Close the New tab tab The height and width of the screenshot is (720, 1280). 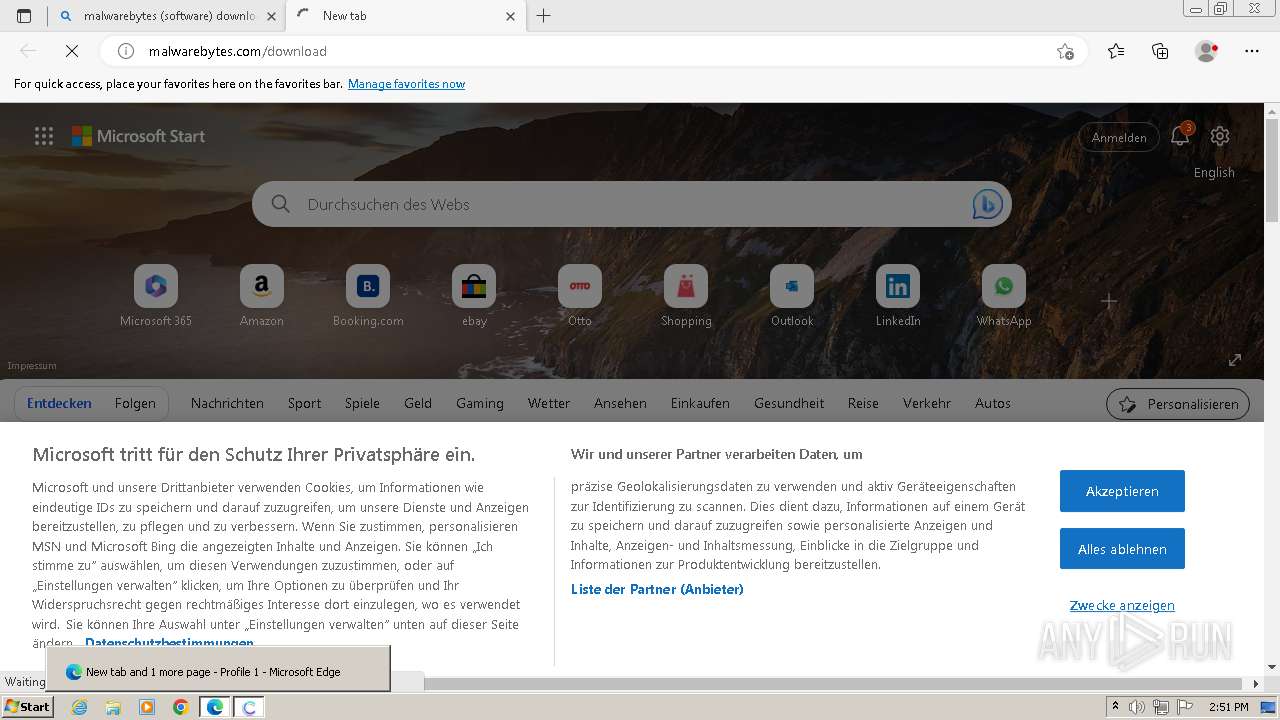point(511,16)
